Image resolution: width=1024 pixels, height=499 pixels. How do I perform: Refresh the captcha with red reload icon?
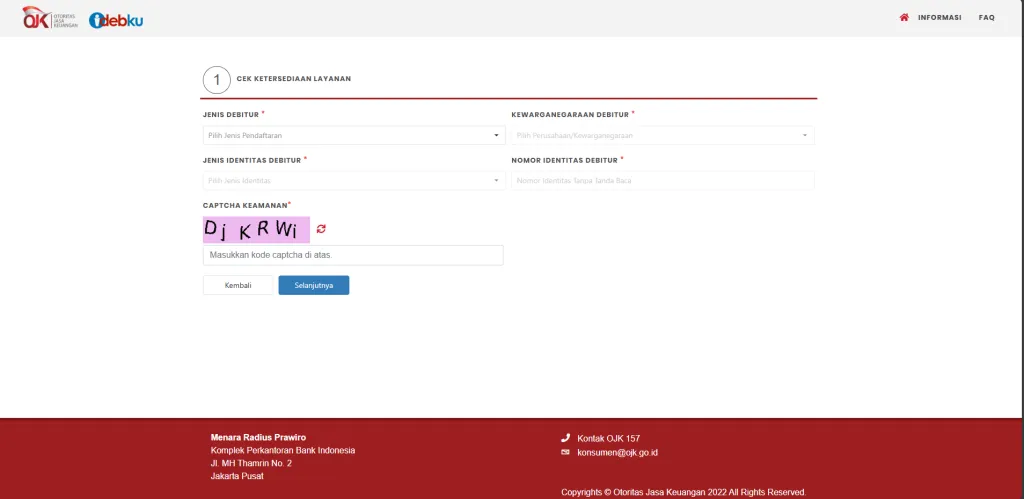pyautogui.click(x=321, y=229)
